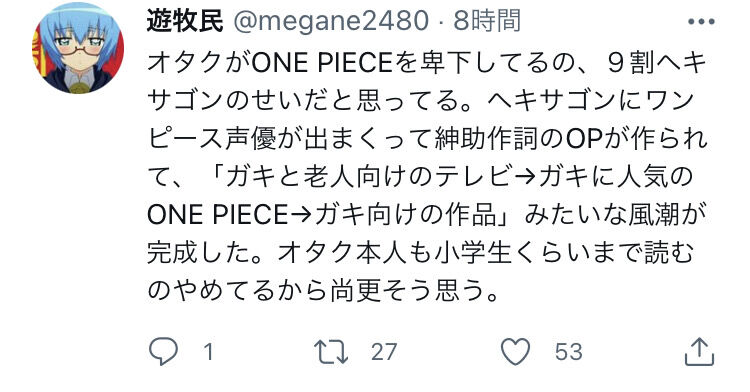Click the like count 53
Screen dimensions: 750x392
(x=569, y=352)
